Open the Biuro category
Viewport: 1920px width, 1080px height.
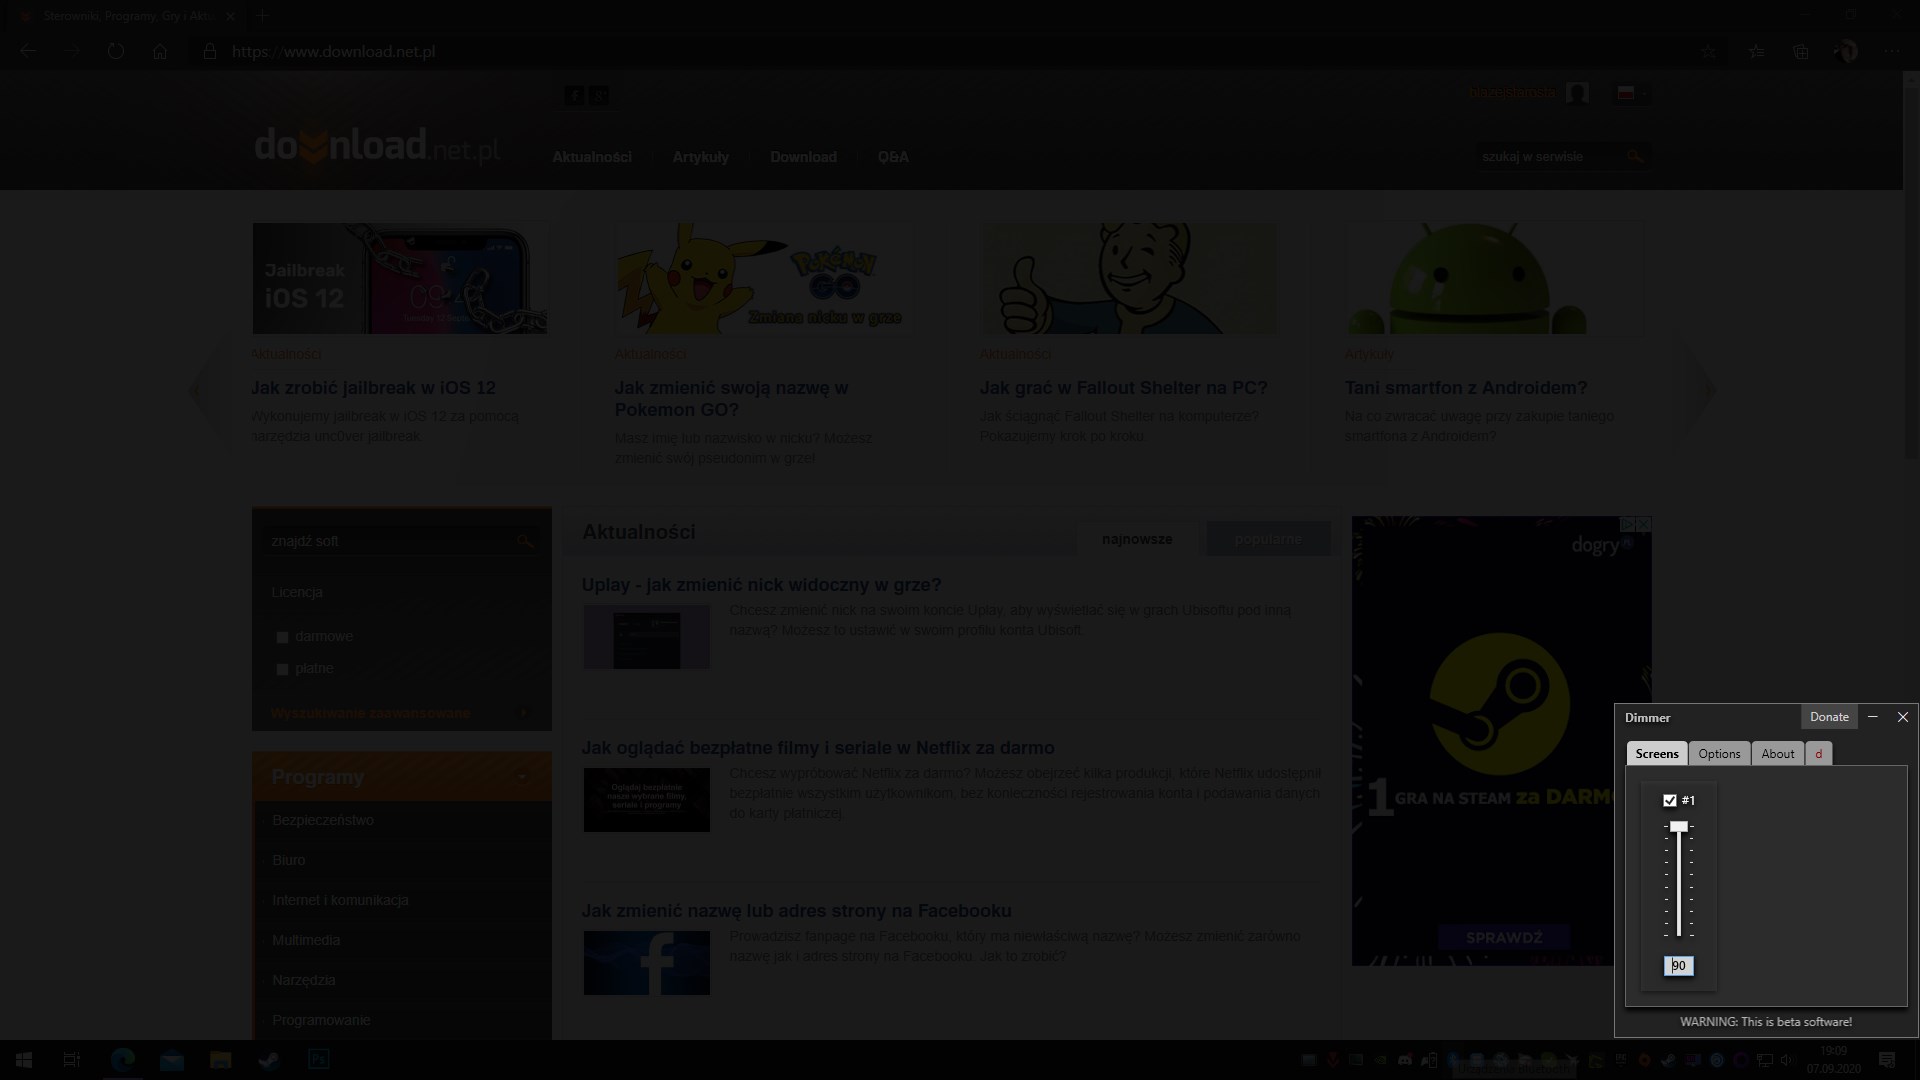point(289,860)
